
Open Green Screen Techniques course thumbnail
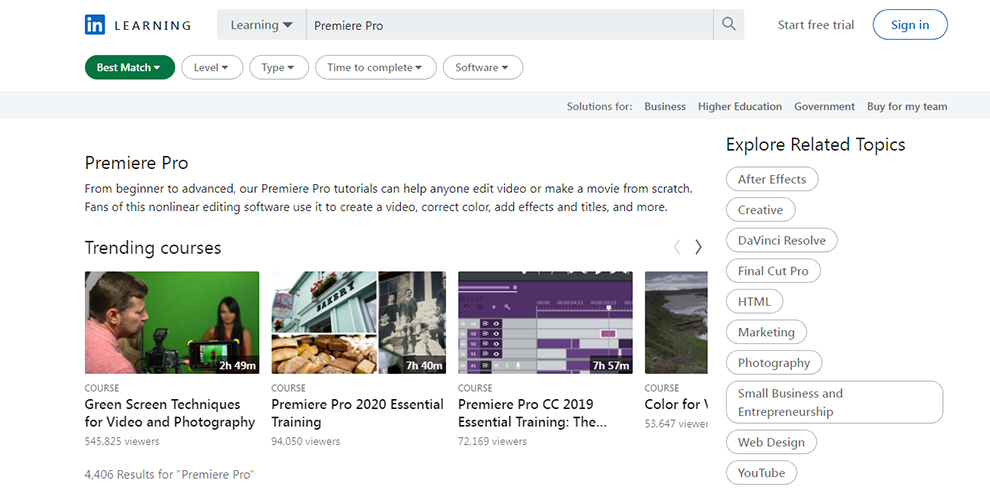pos(172,323)
